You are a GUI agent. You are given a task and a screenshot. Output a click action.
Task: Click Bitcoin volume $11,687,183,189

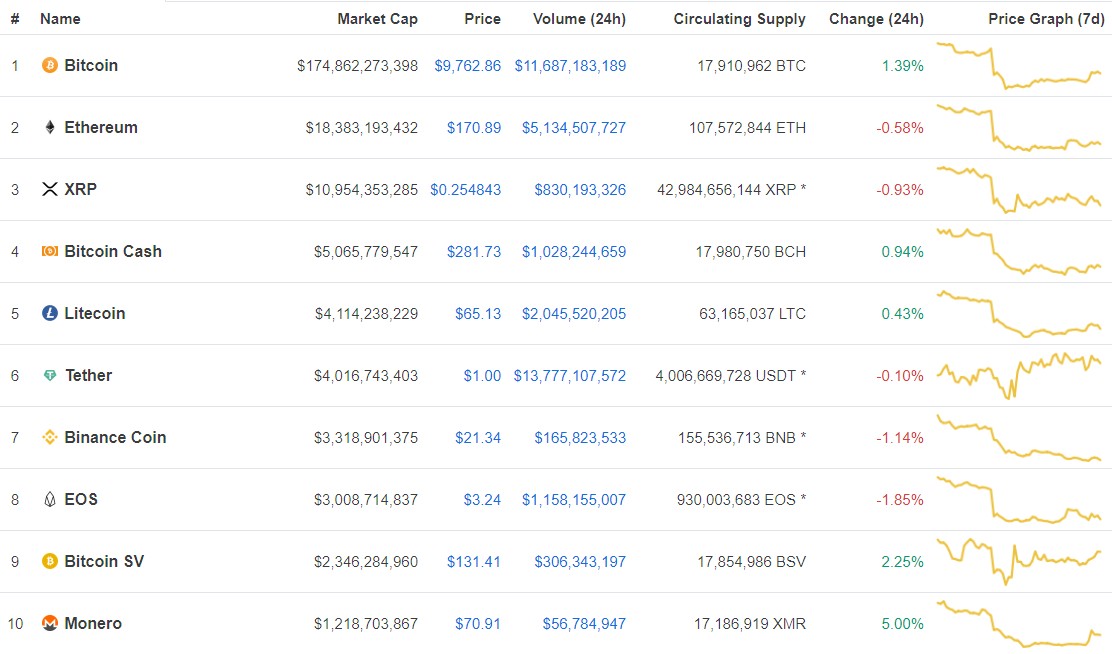point(570,66)
